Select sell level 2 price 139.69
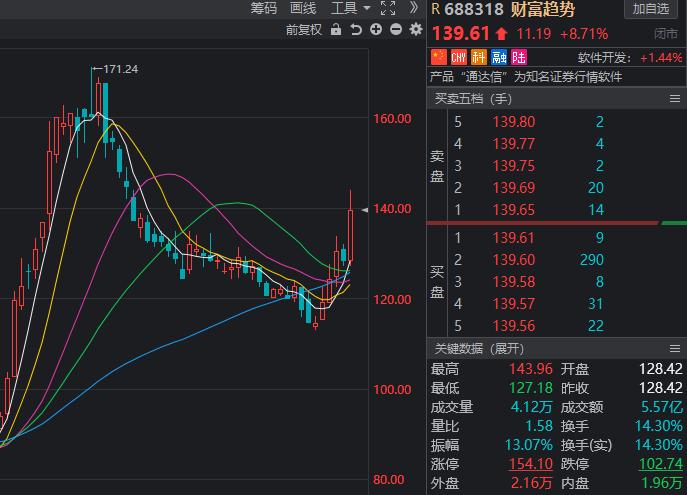The image size is (687, 495). pyautogui.click(x=514, y=187)
